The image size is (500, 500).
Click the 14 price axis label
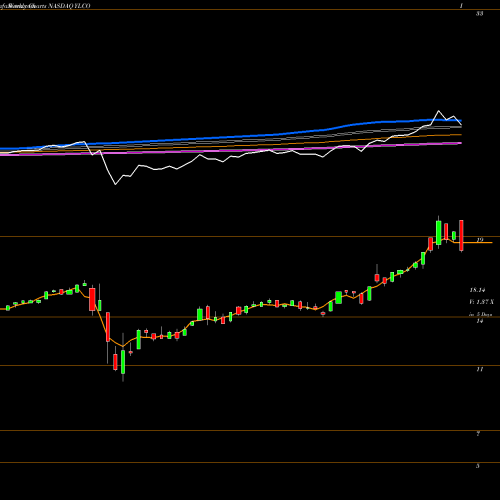coord(479,321)
